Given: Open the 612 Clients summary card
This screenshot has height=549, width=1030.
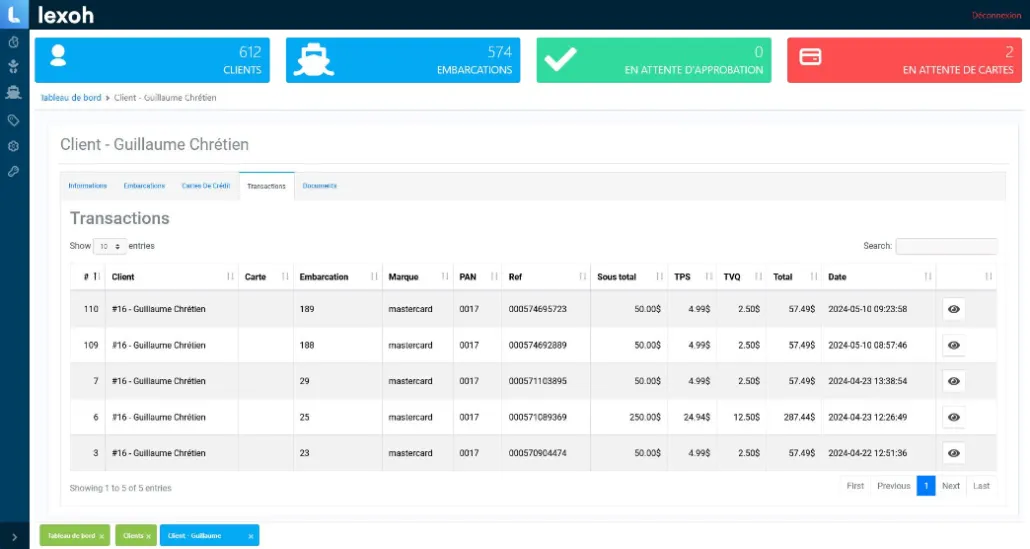Looking at the screenshot, I should [x=153, y=60].
